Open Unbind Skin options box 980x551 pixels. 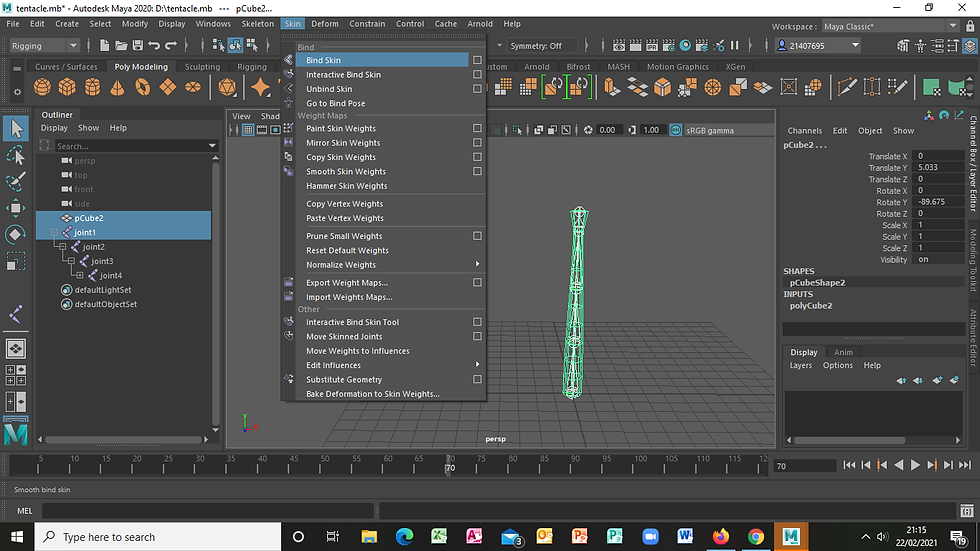(477, 89)
